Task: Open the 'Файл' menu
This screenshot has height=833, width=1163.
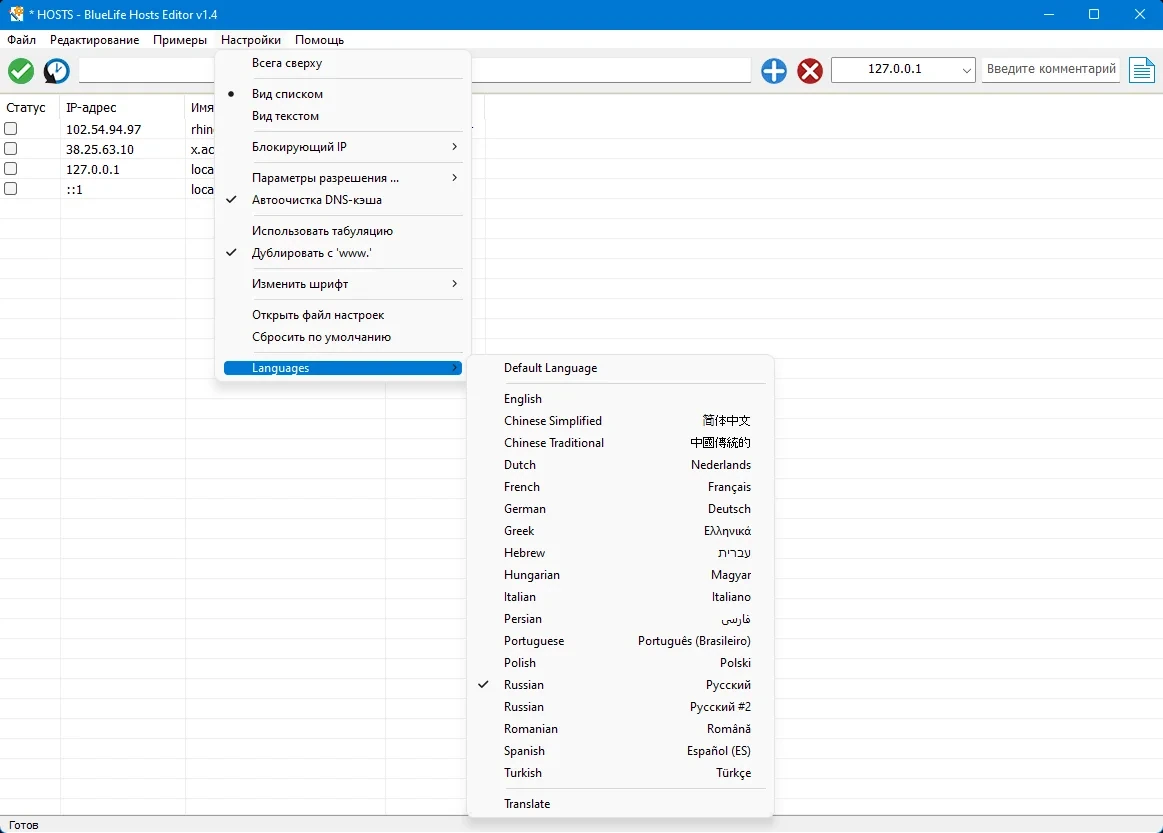Action: click(22, 40)
